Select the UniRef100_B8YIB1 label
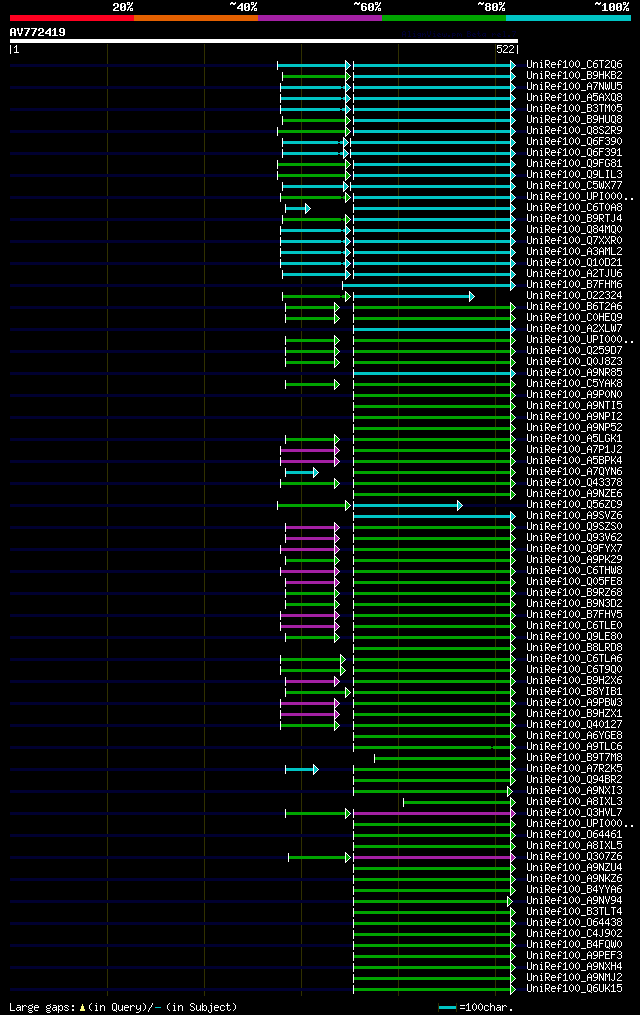 tap(574, 692)
